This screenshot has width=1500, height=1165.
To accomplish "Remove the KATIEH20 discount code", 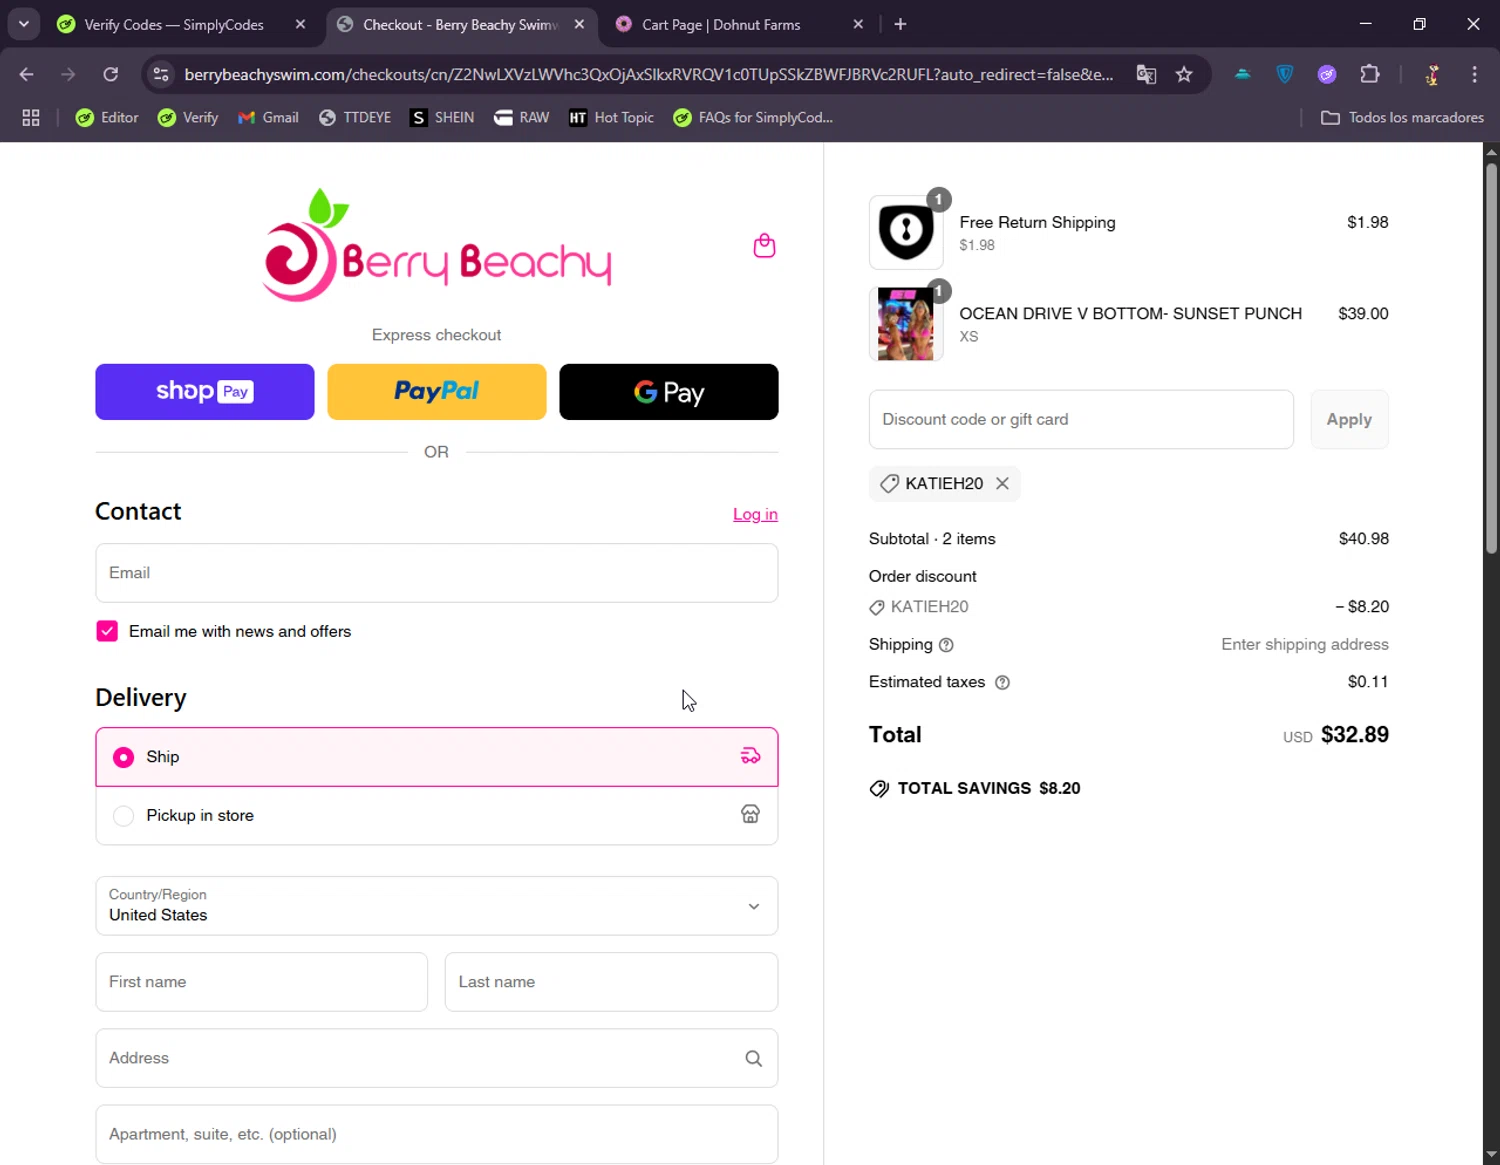I will [x=1002, y=484].
